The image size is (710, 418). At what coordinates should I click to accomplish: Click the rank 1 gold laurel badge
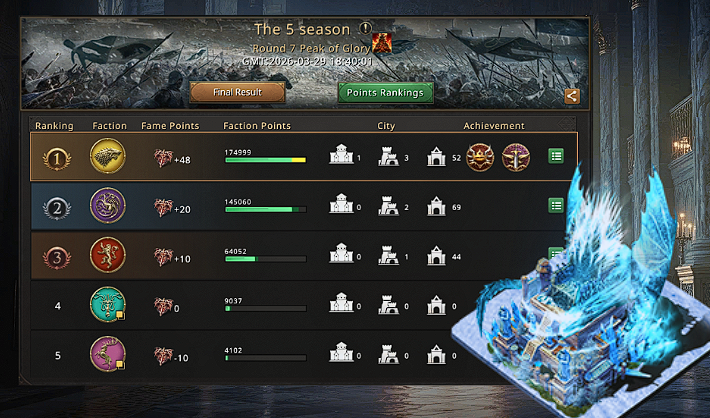pyautogui.click(x=57, y=159)
